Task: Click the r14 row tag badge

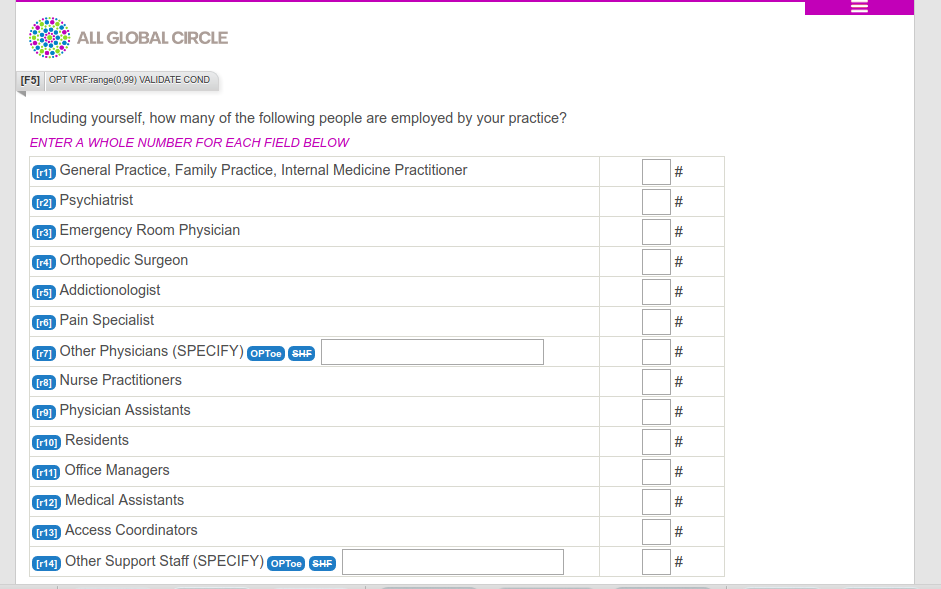Action: [x=46, y=563]
